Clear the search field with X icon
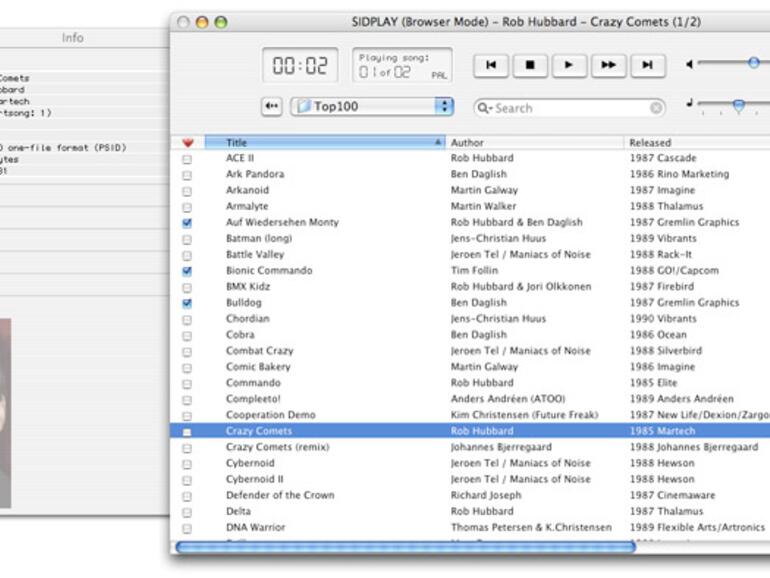The height and width of the screenshot is (578, 770). [656, 108]
